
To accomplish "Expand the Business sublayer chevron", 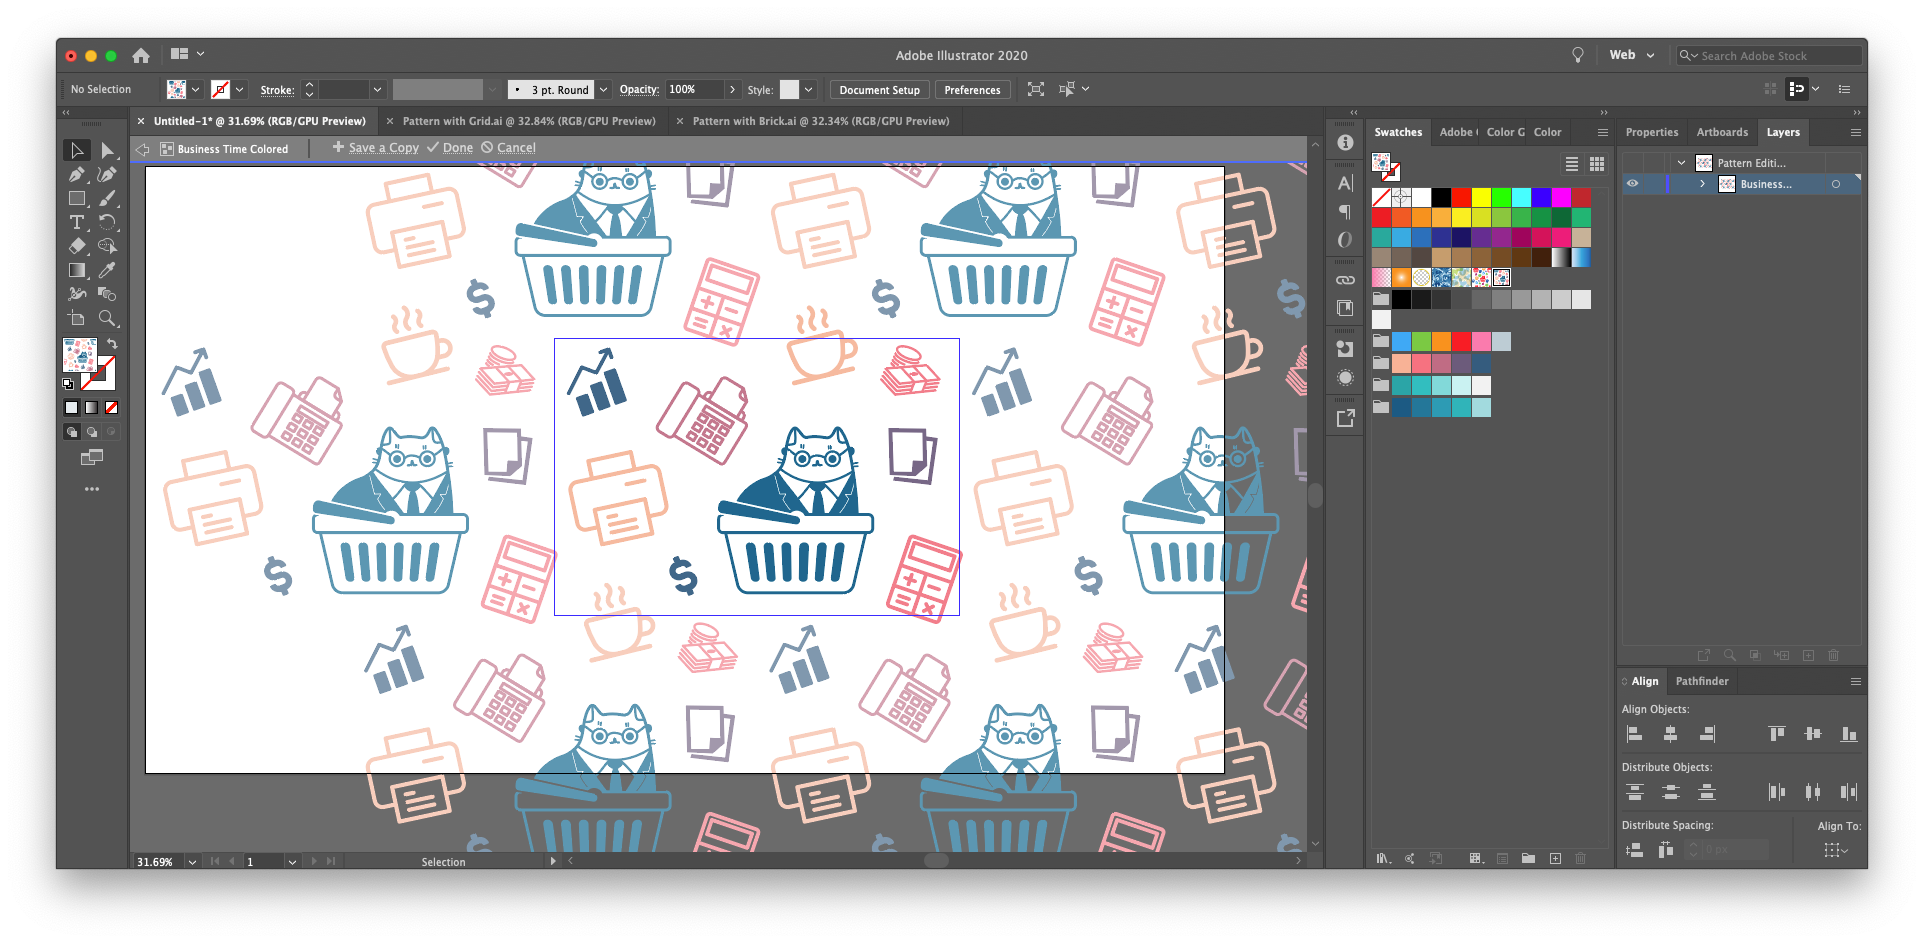I will click(x=1702, y=184).
